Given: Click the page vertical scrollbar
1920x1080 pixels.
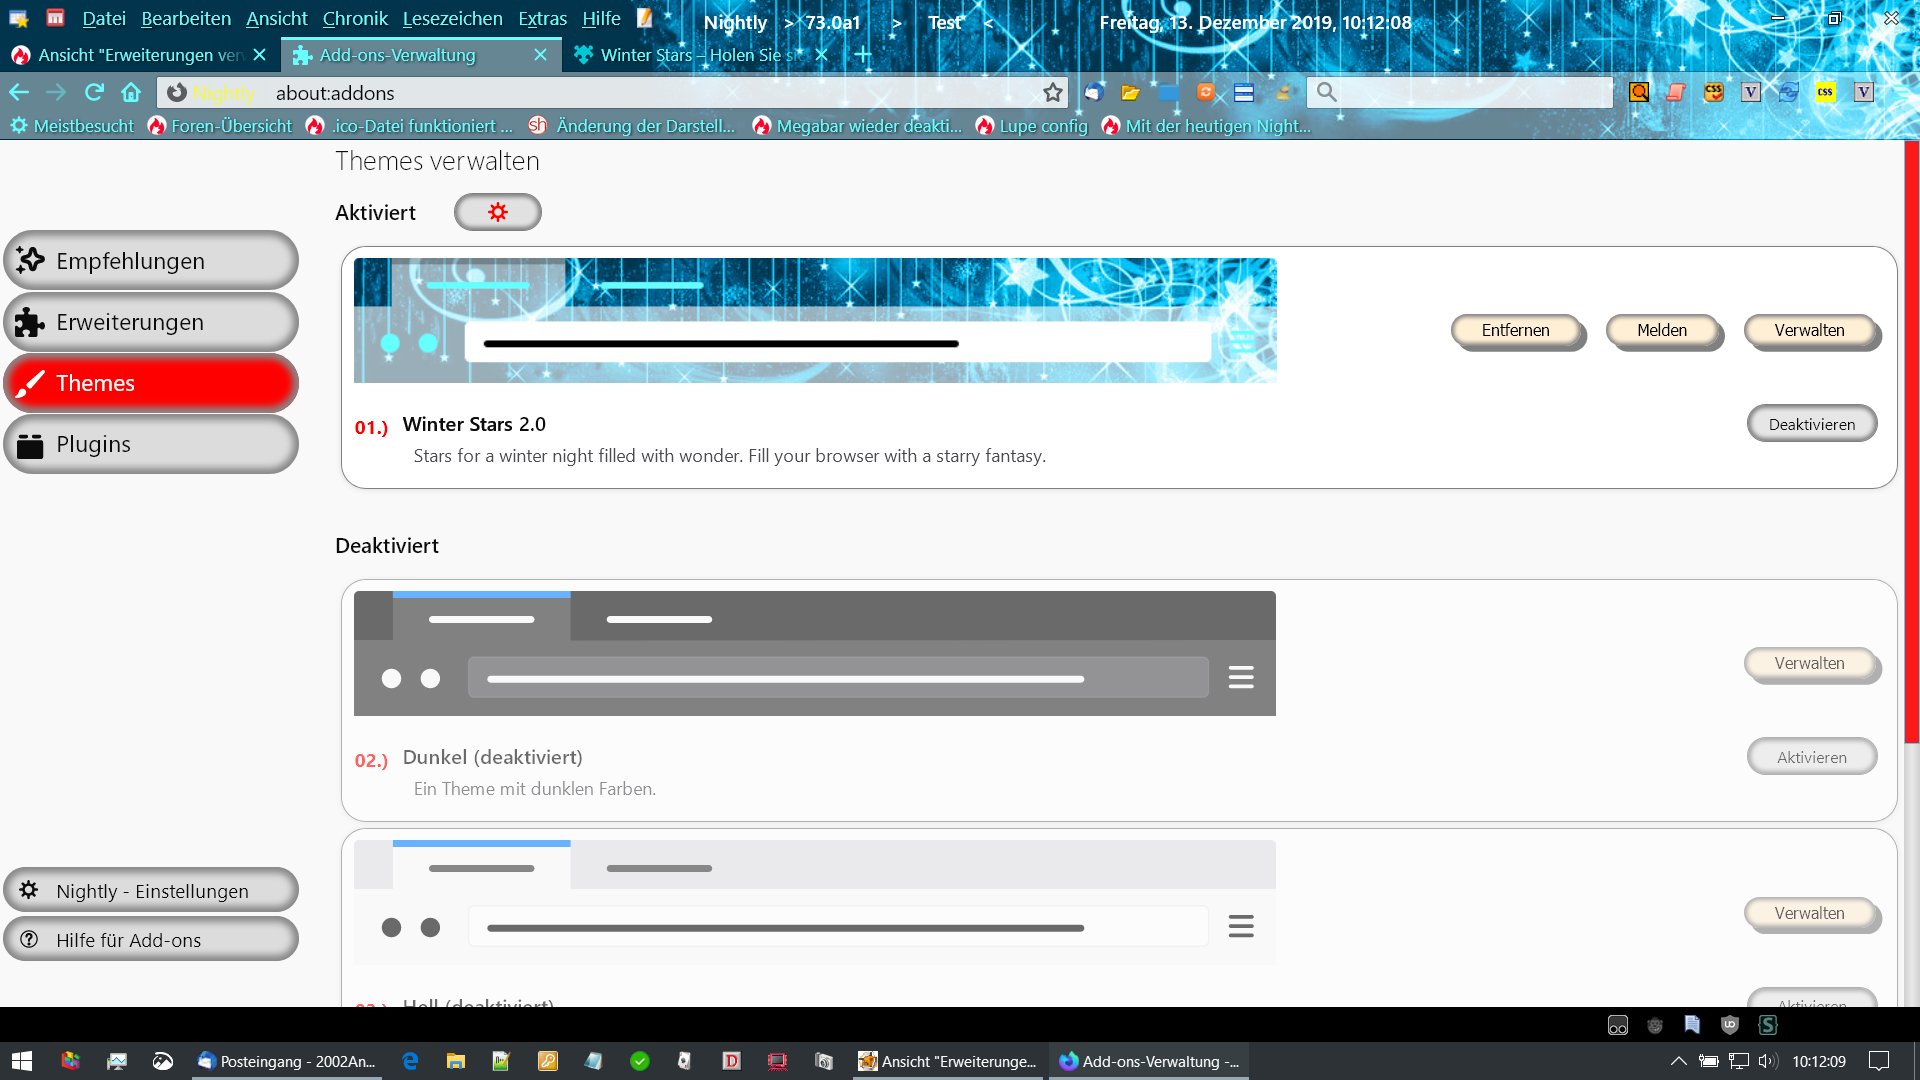Looking at the screenshot, I should tap(1911, 440).
